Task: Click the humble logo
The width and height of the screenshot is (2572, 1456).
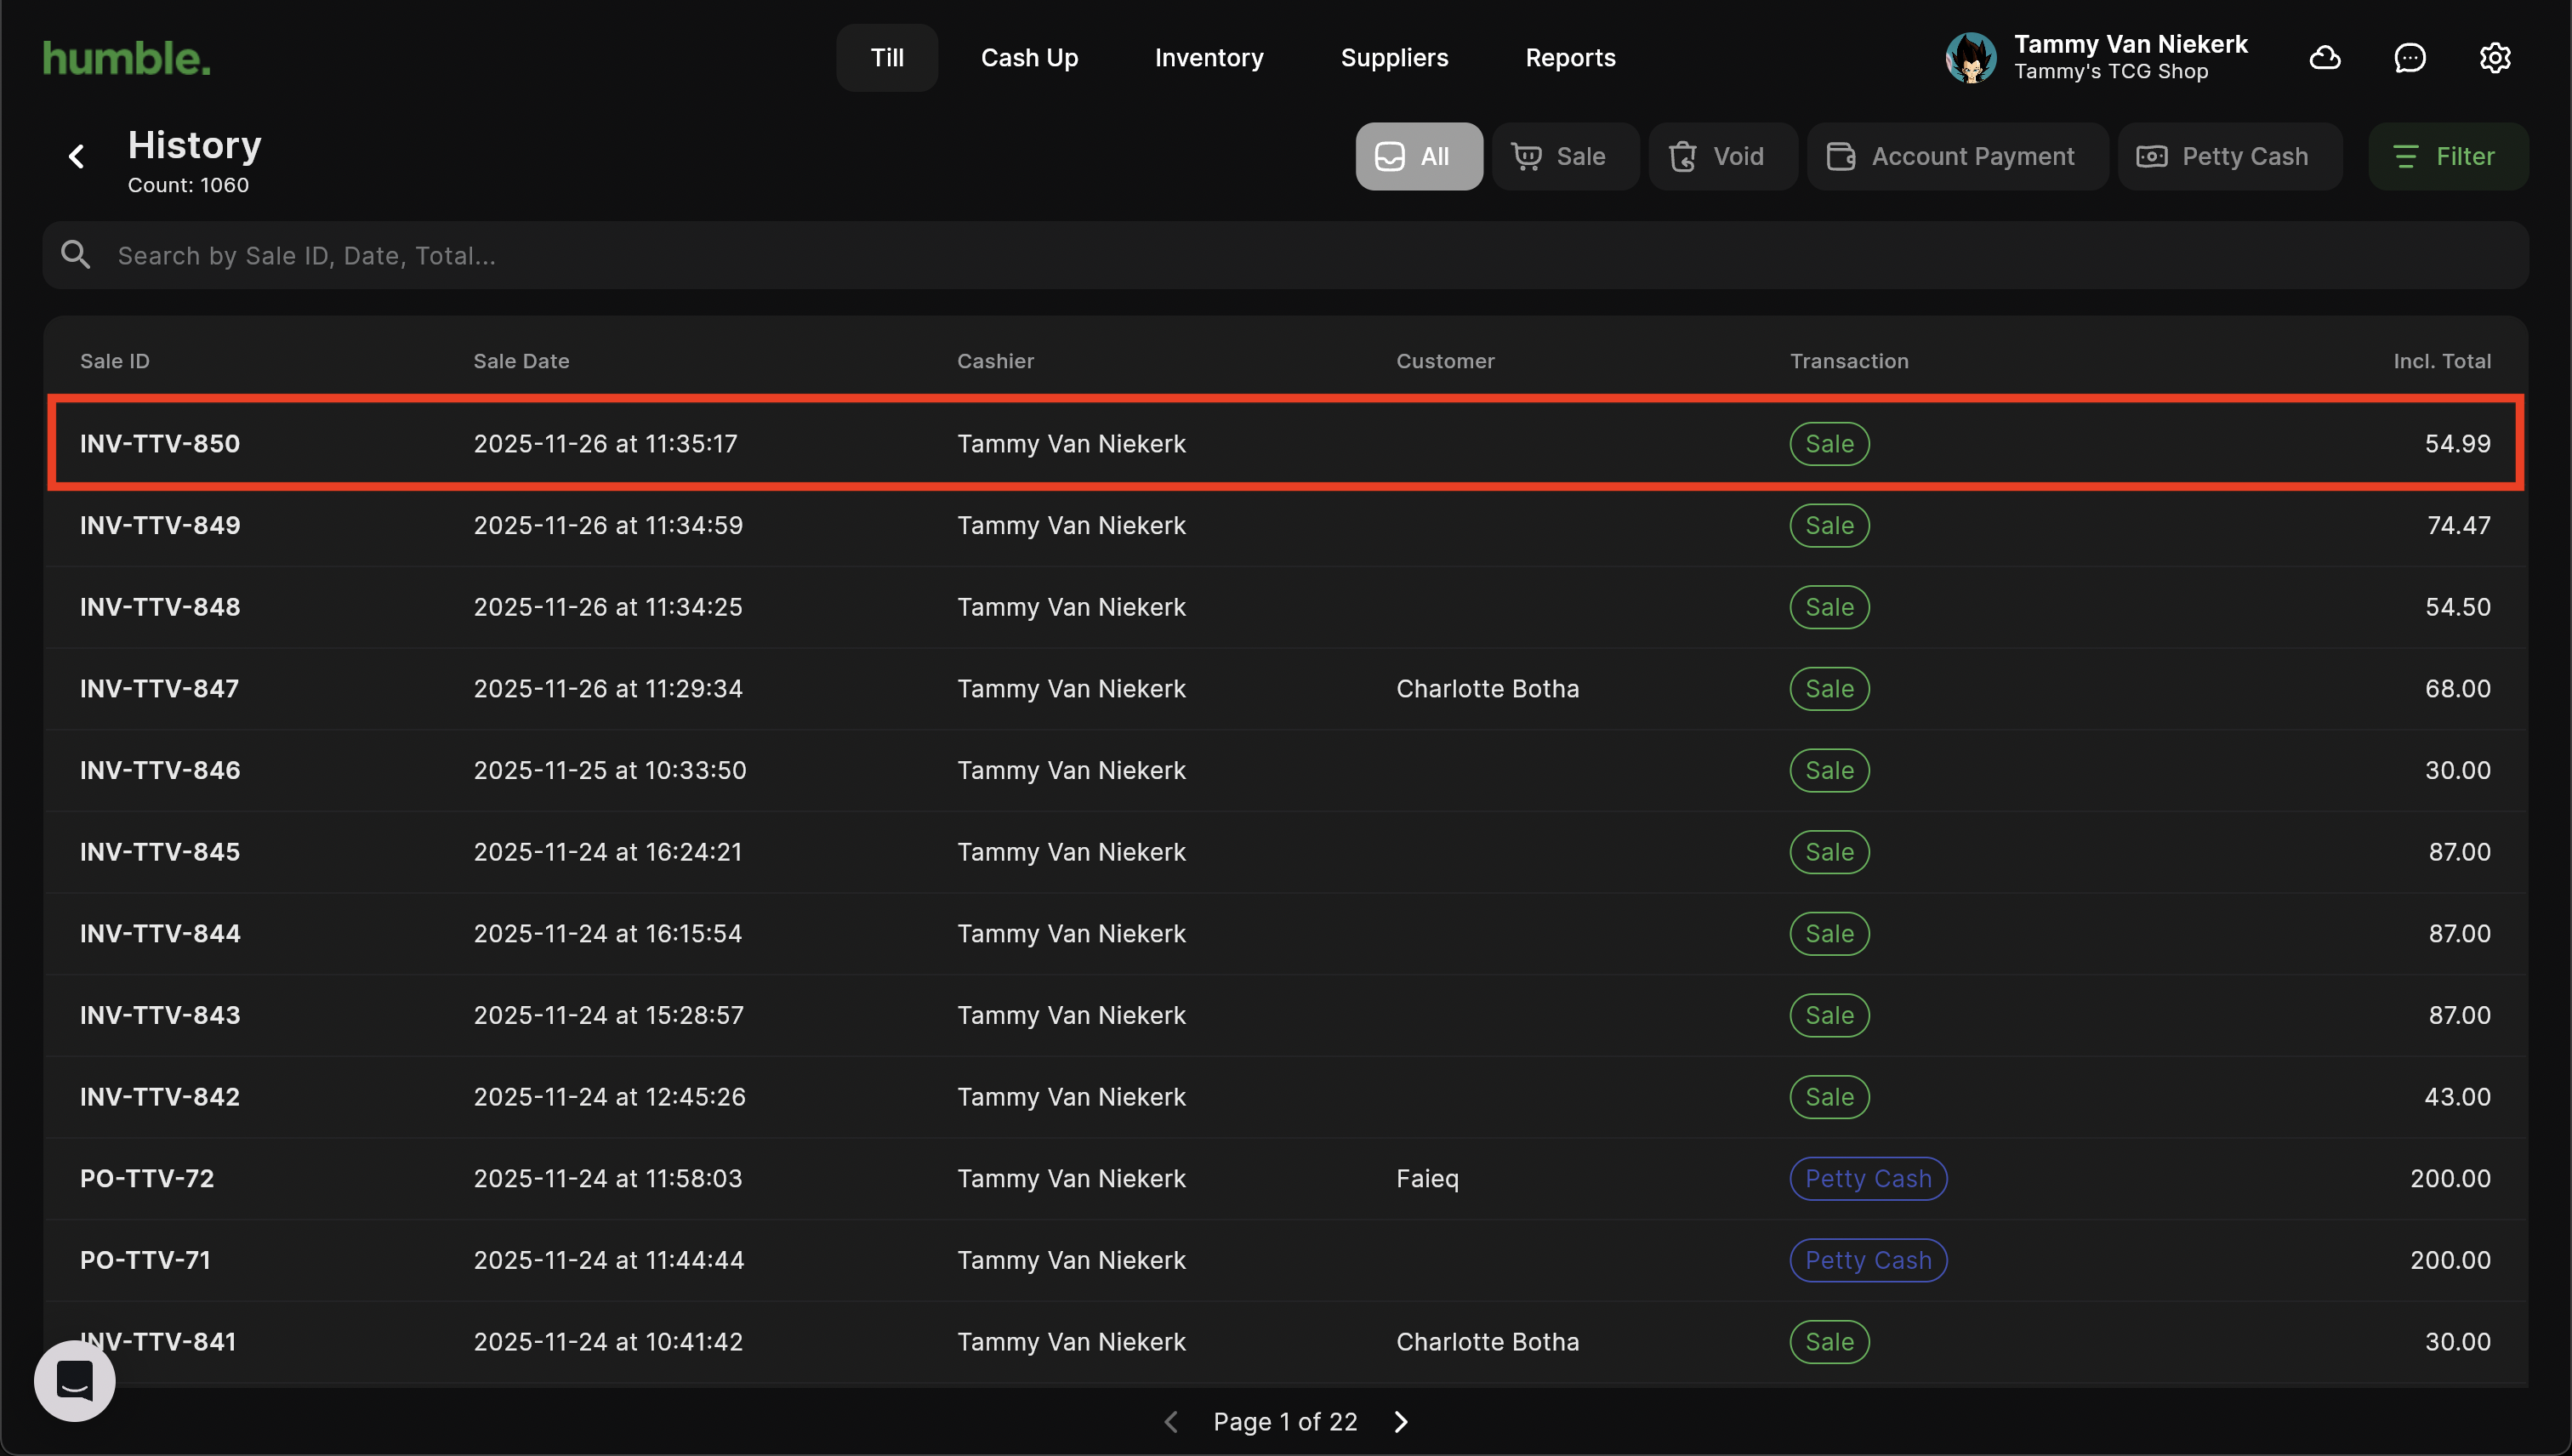Action: pos(127,58)
